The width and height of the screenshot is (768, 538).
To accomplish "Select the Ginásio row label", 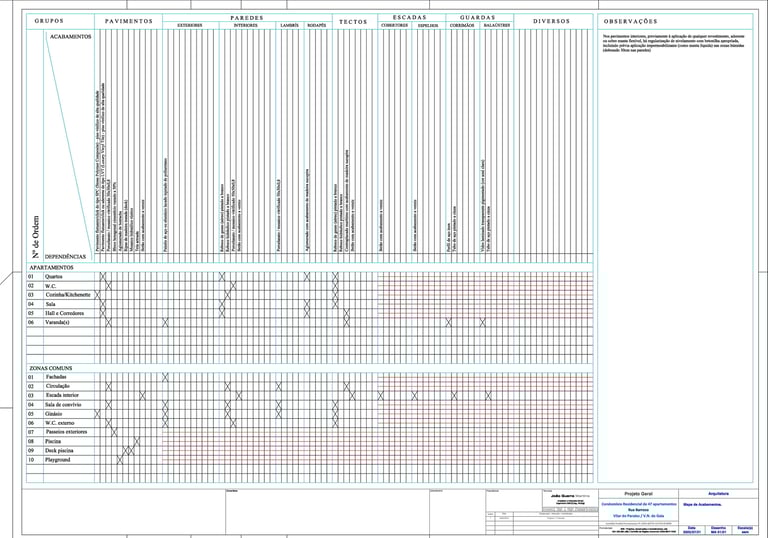I will pos(54,414).
